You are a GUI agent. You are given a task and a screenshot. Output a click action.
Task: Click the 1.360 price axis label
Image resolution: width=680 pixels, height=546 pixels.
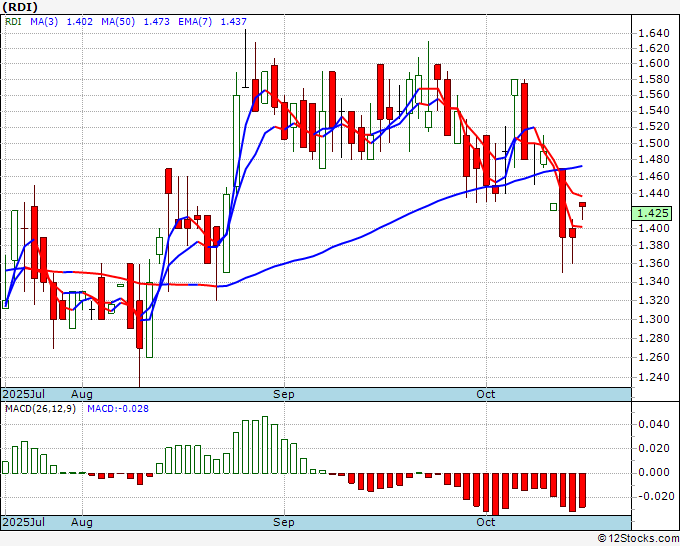(x=654, y=264)
